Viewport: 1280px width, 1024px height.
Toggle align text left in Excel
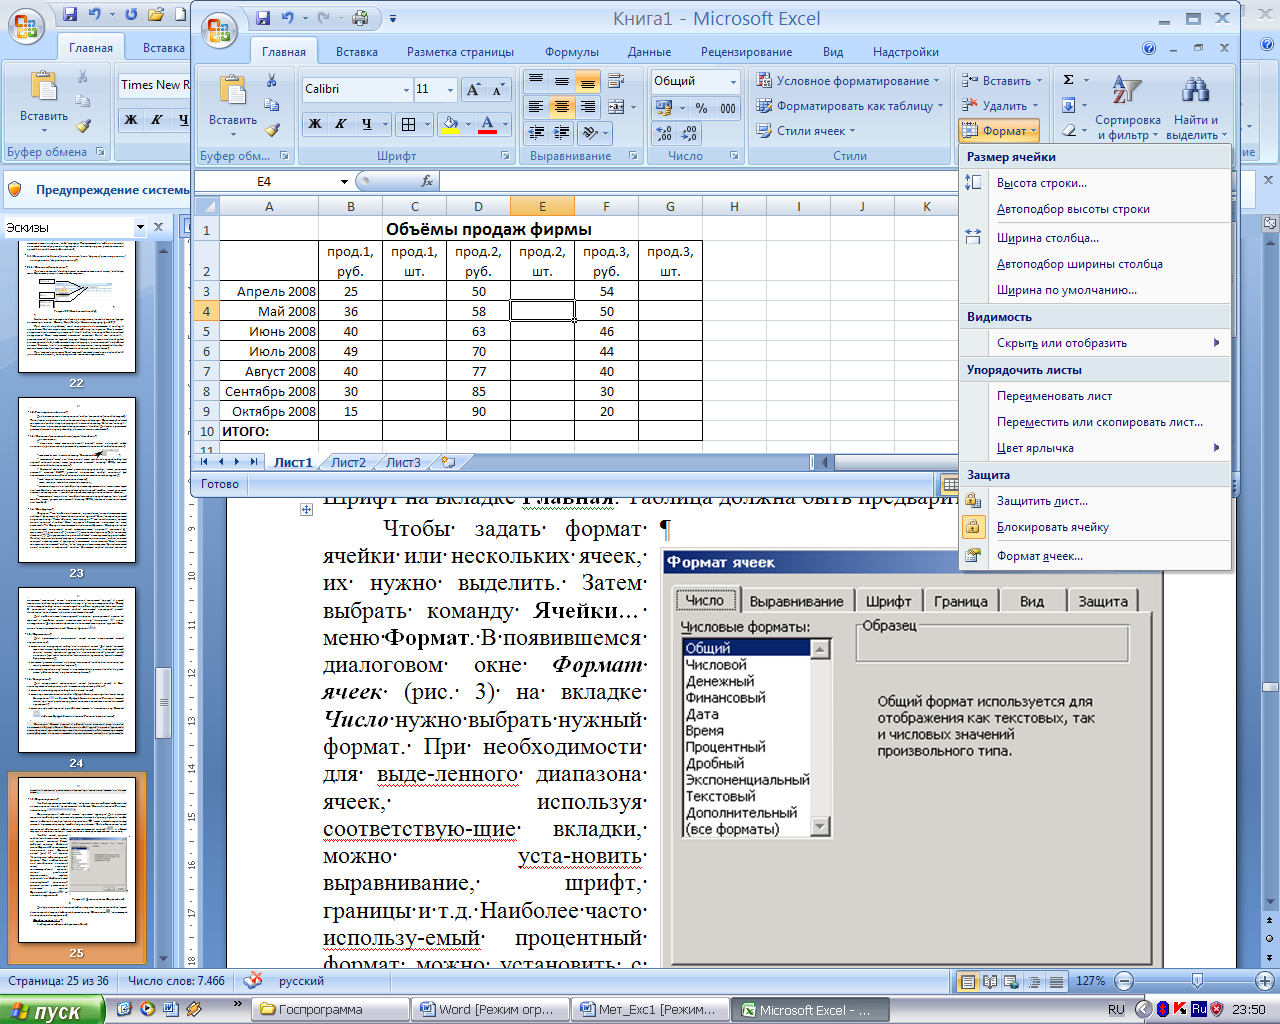click(x=536, y=107)
